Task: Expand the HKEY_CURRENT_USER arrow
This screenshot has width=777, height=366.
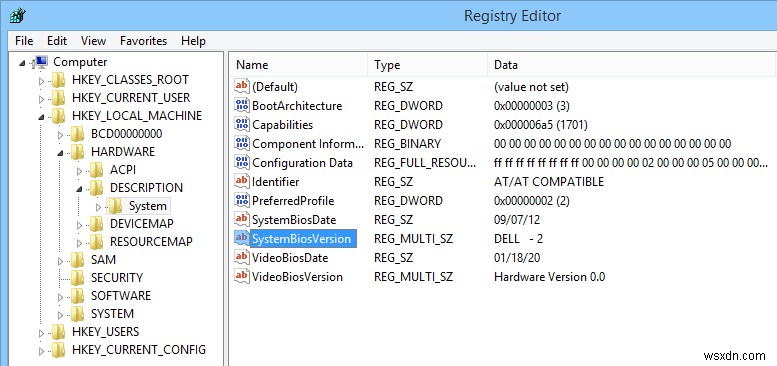Action: click(41, 98)
